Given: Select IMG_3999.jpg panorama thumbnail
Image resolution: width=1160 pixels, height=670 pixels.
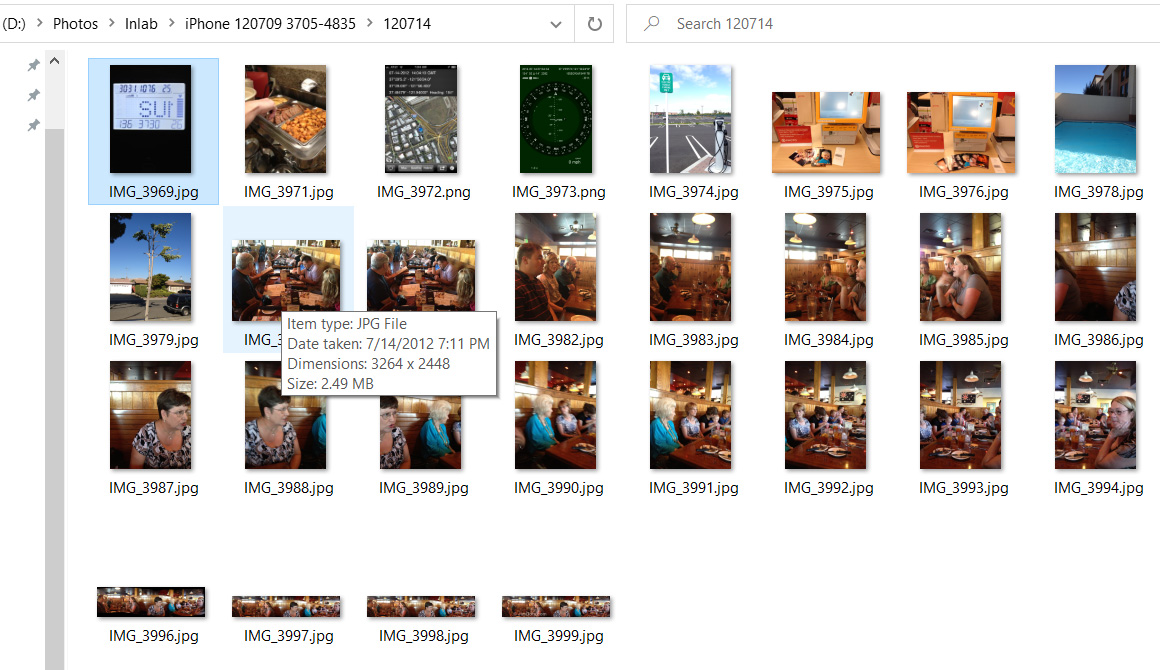Looking at the screenshot, I should point(556,606).
